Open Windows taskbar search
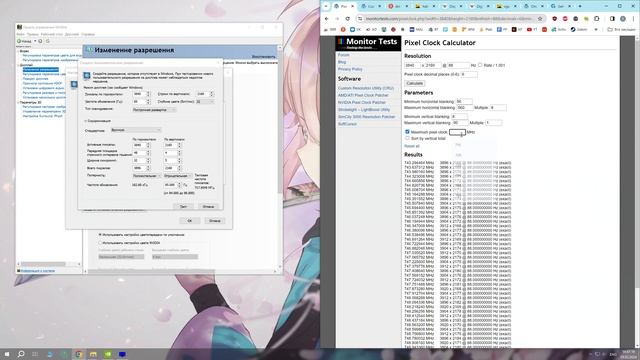Viewport: 640px width, 360px height. coord(21,354)
